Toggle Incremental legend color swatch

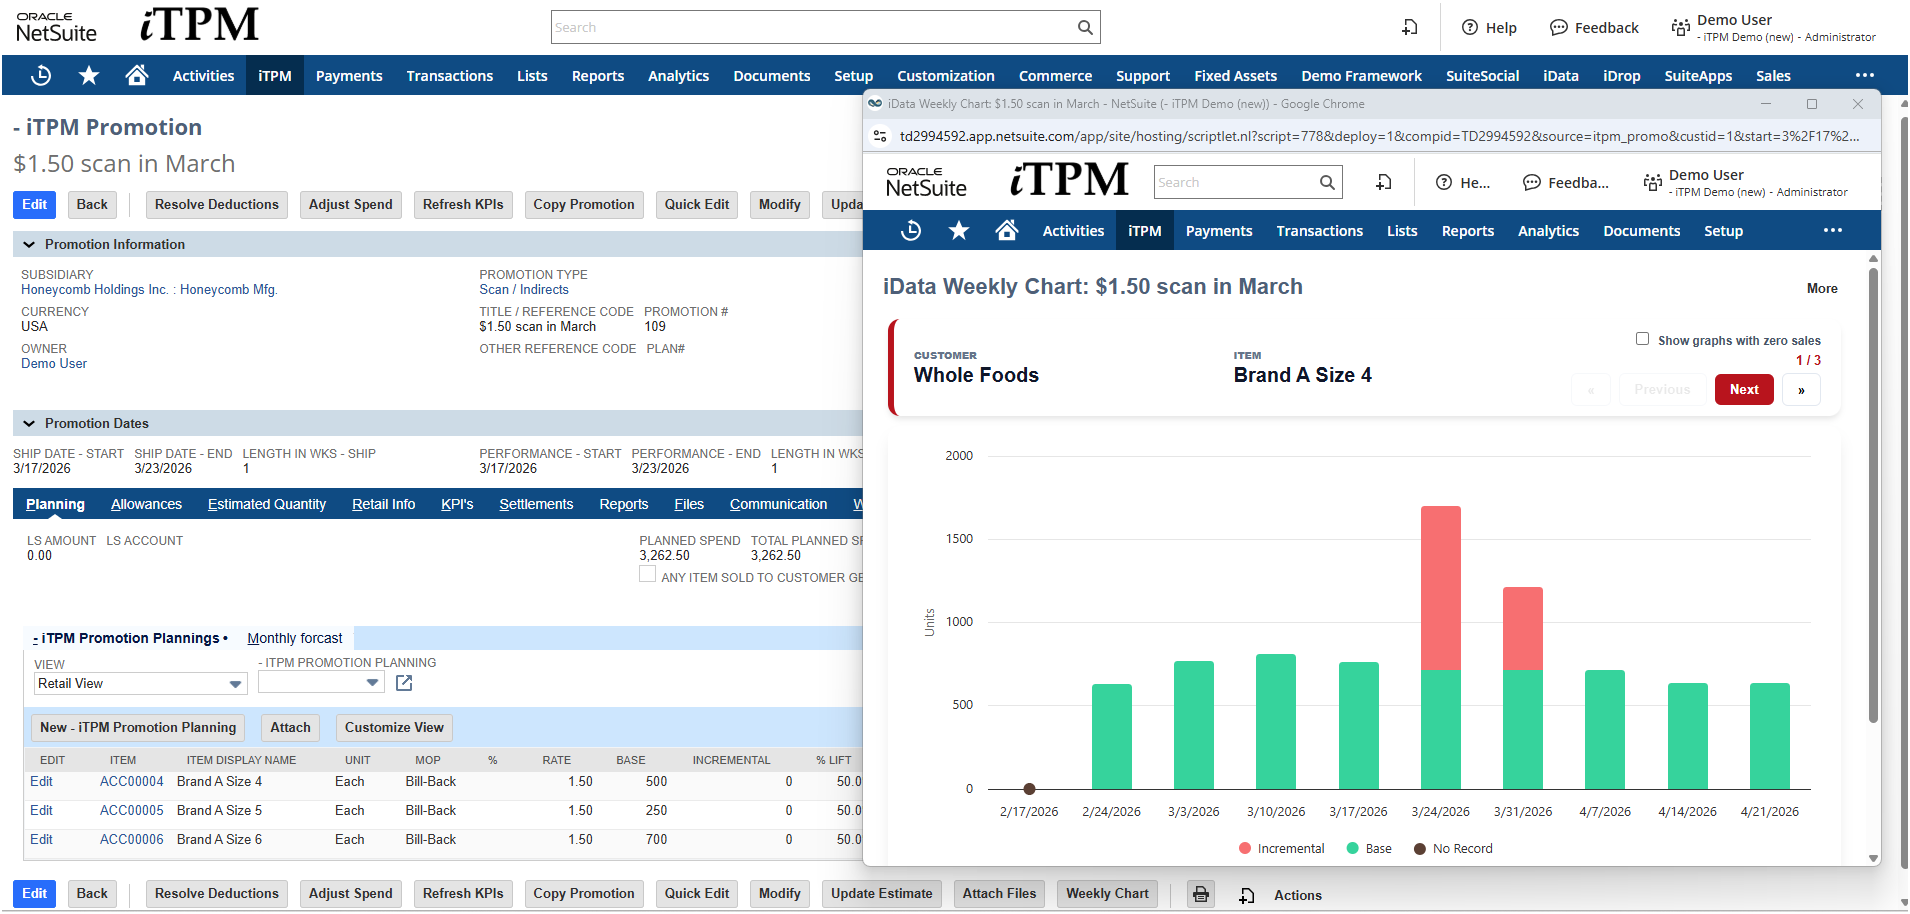pos(1245,848)
